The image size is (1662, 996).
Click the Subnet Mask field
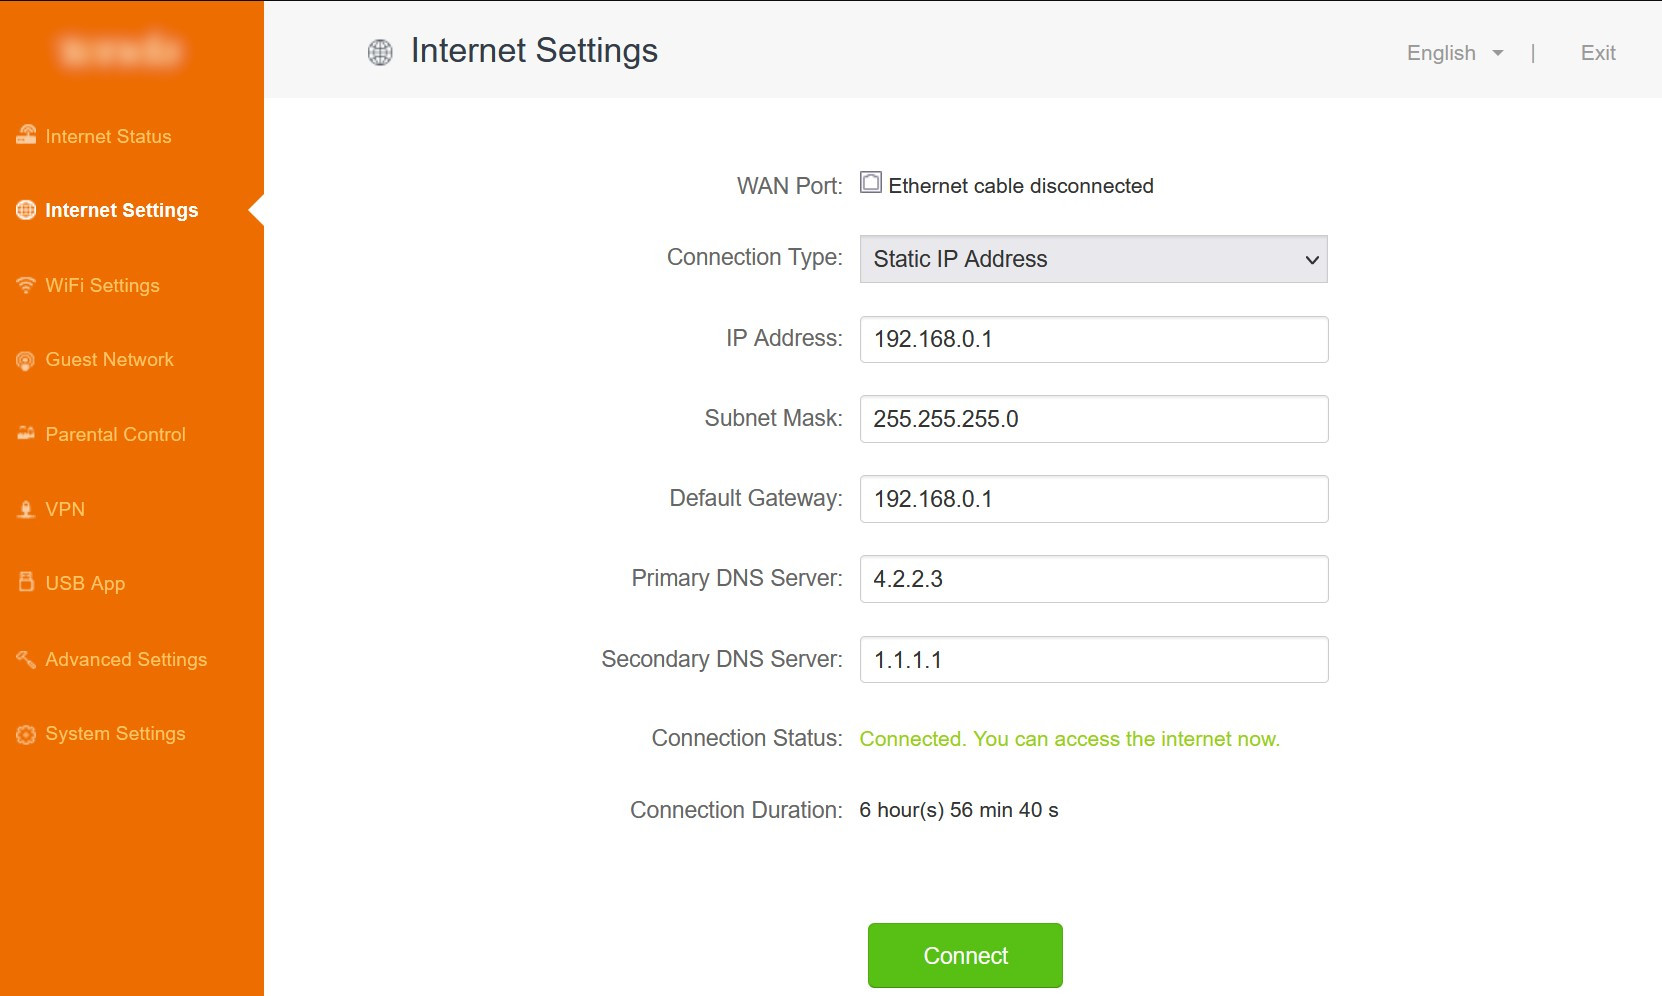(1093, 419)
